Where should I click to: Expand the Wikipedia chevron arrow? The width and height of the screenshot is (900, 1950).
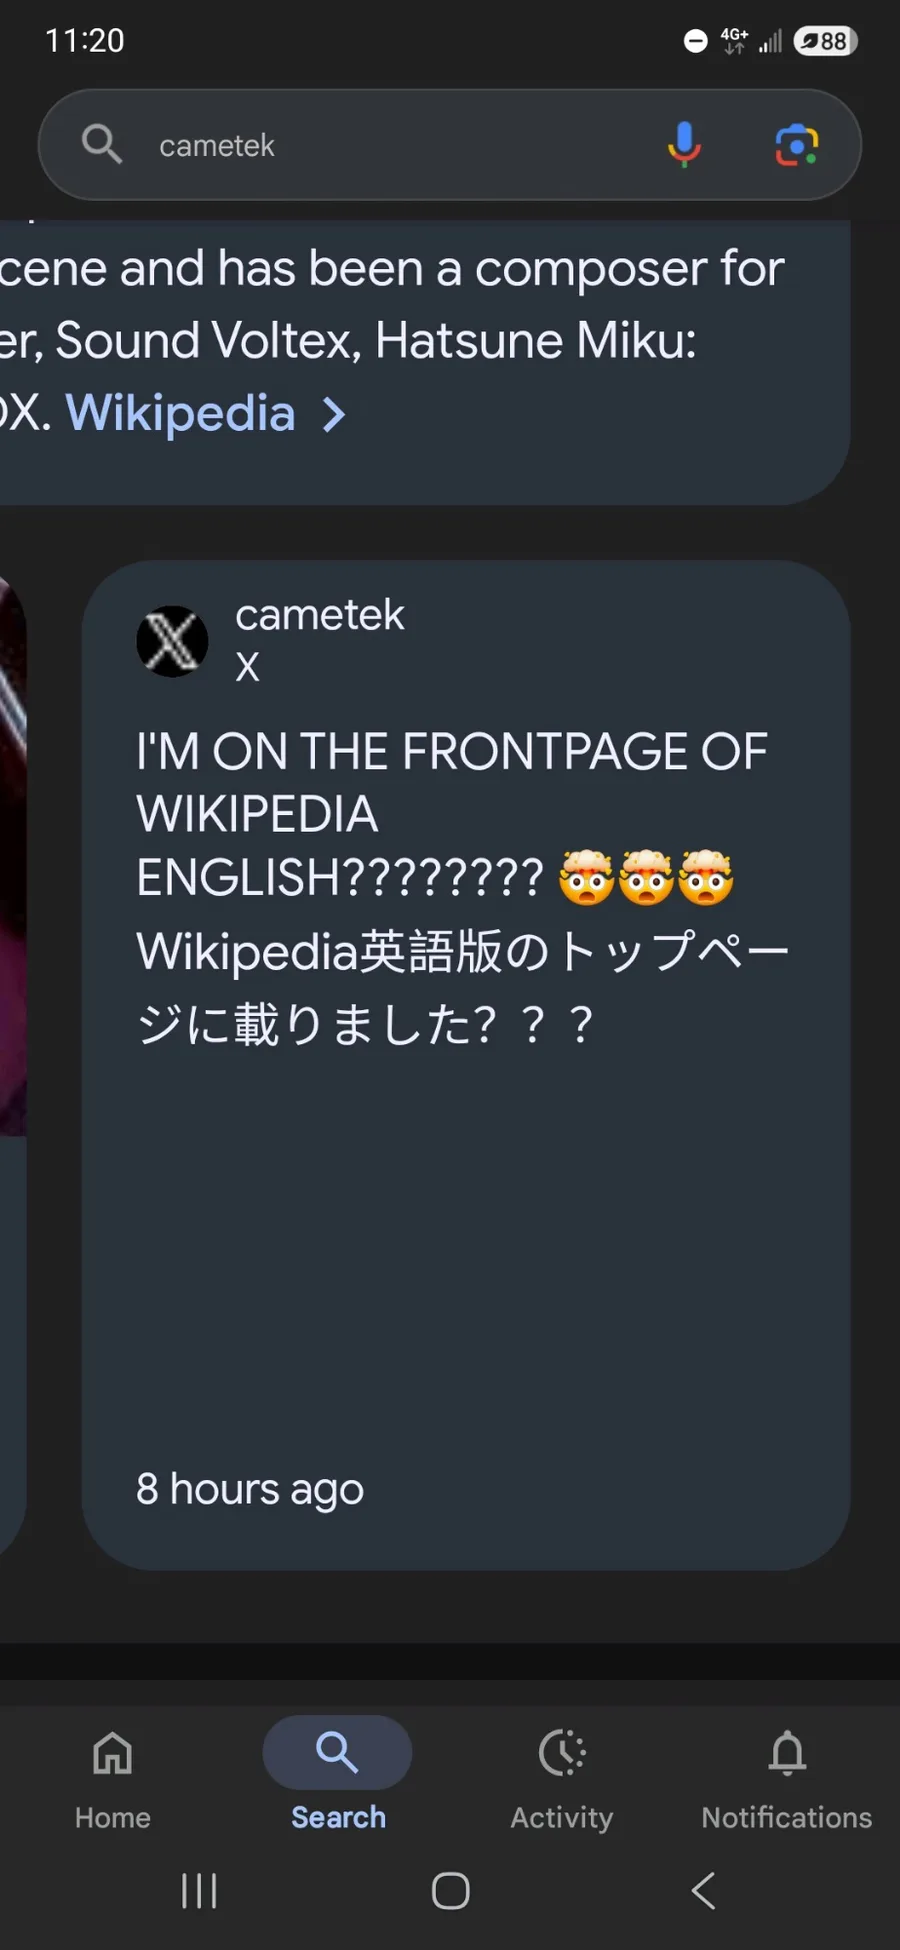(334, 414)
